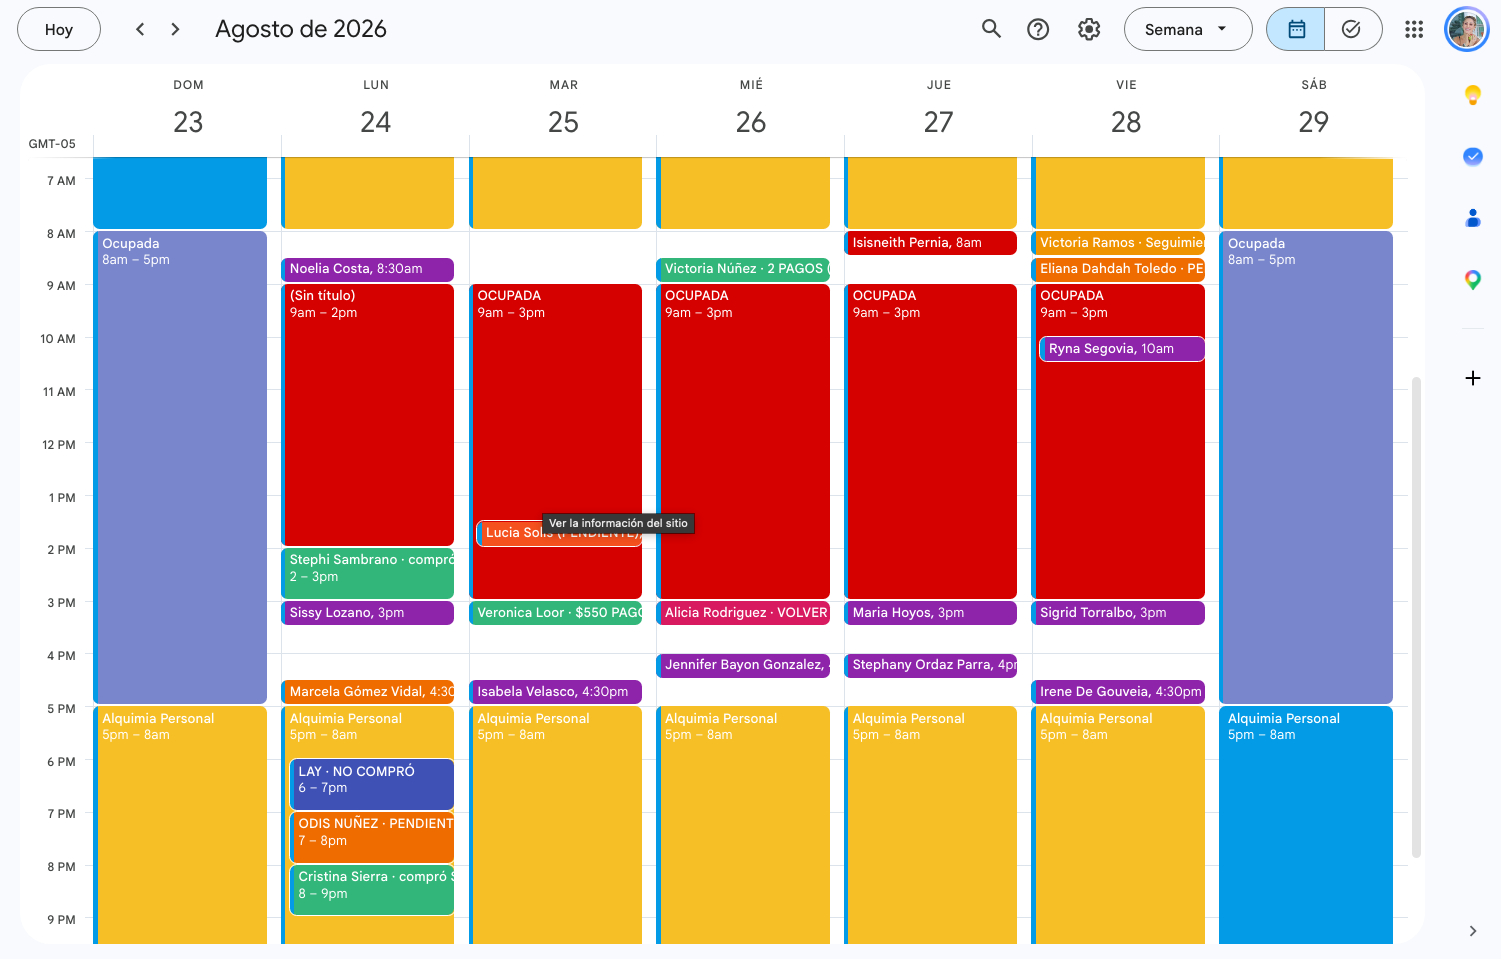Click the Hoy button

tap(59, 29)
